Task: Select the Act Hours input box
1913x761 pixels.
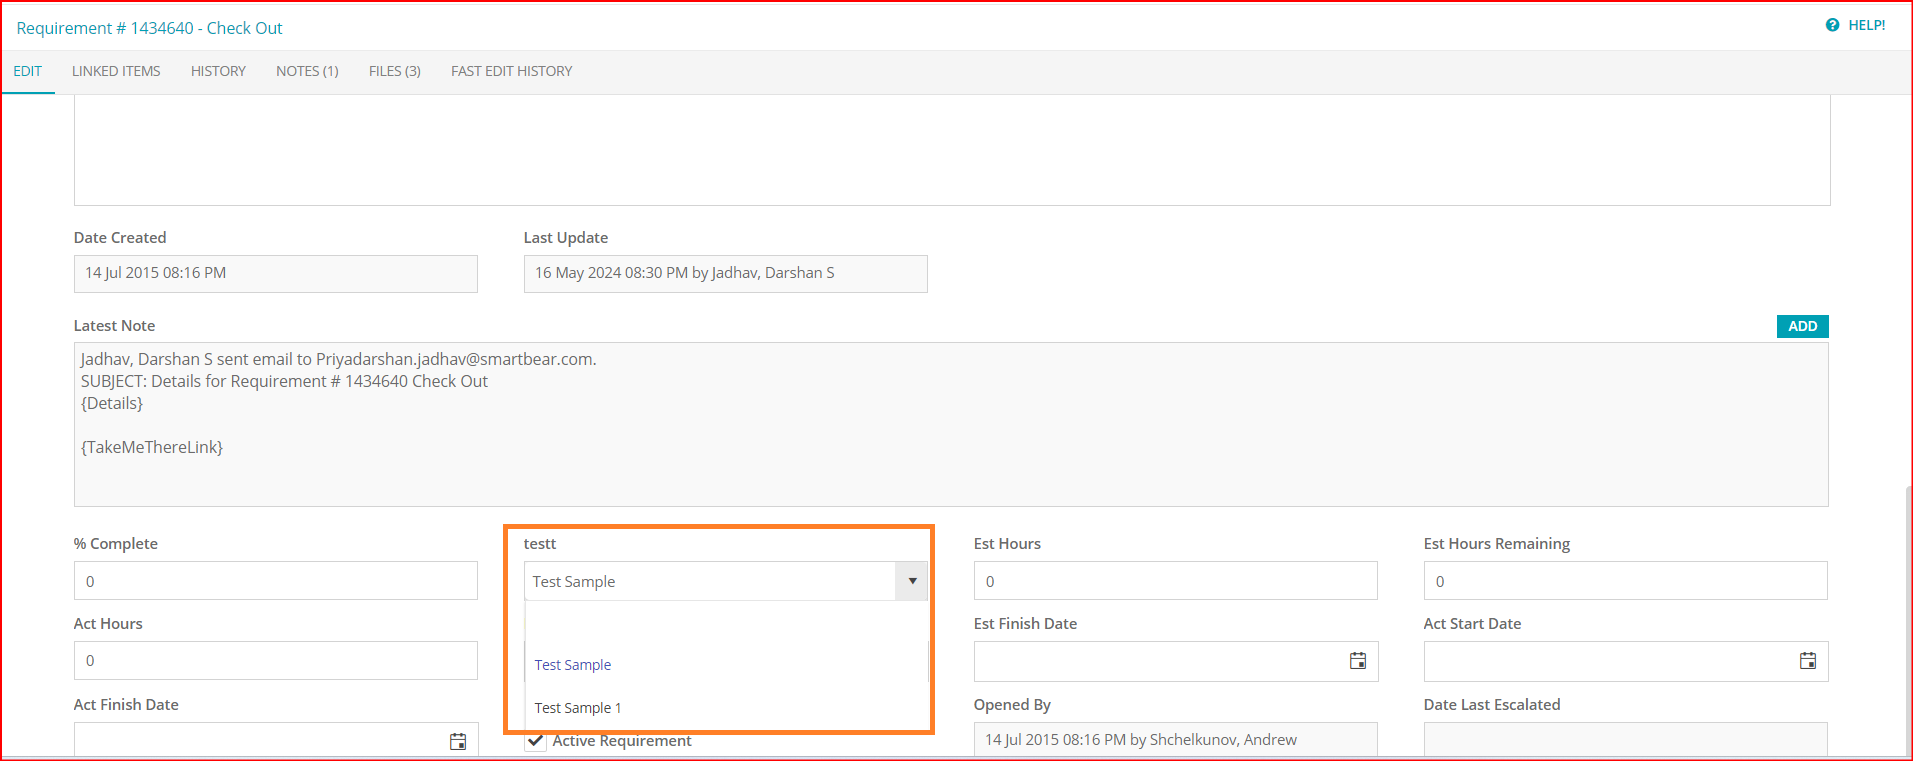Action: click(x=275, y=661)
